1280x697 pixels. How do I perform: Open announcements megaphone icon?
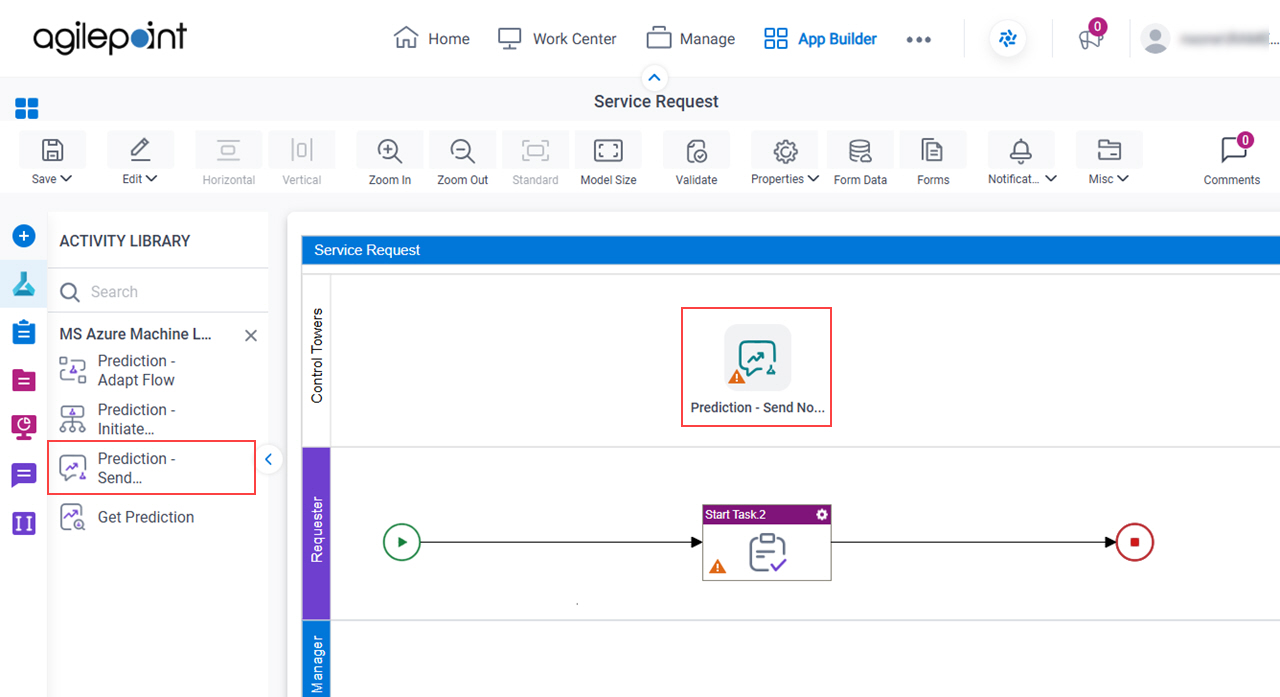pyautogui.click(x=1090, y=38)
